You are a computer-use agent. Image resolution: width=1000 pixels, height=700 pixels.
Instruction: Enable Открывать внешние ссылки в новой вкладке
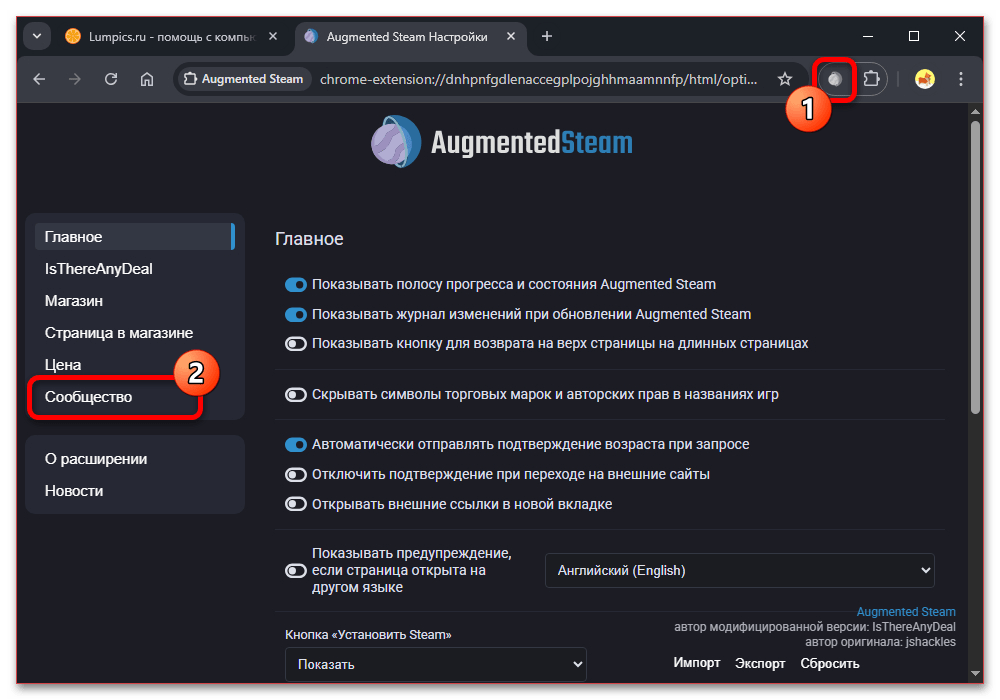296,504
